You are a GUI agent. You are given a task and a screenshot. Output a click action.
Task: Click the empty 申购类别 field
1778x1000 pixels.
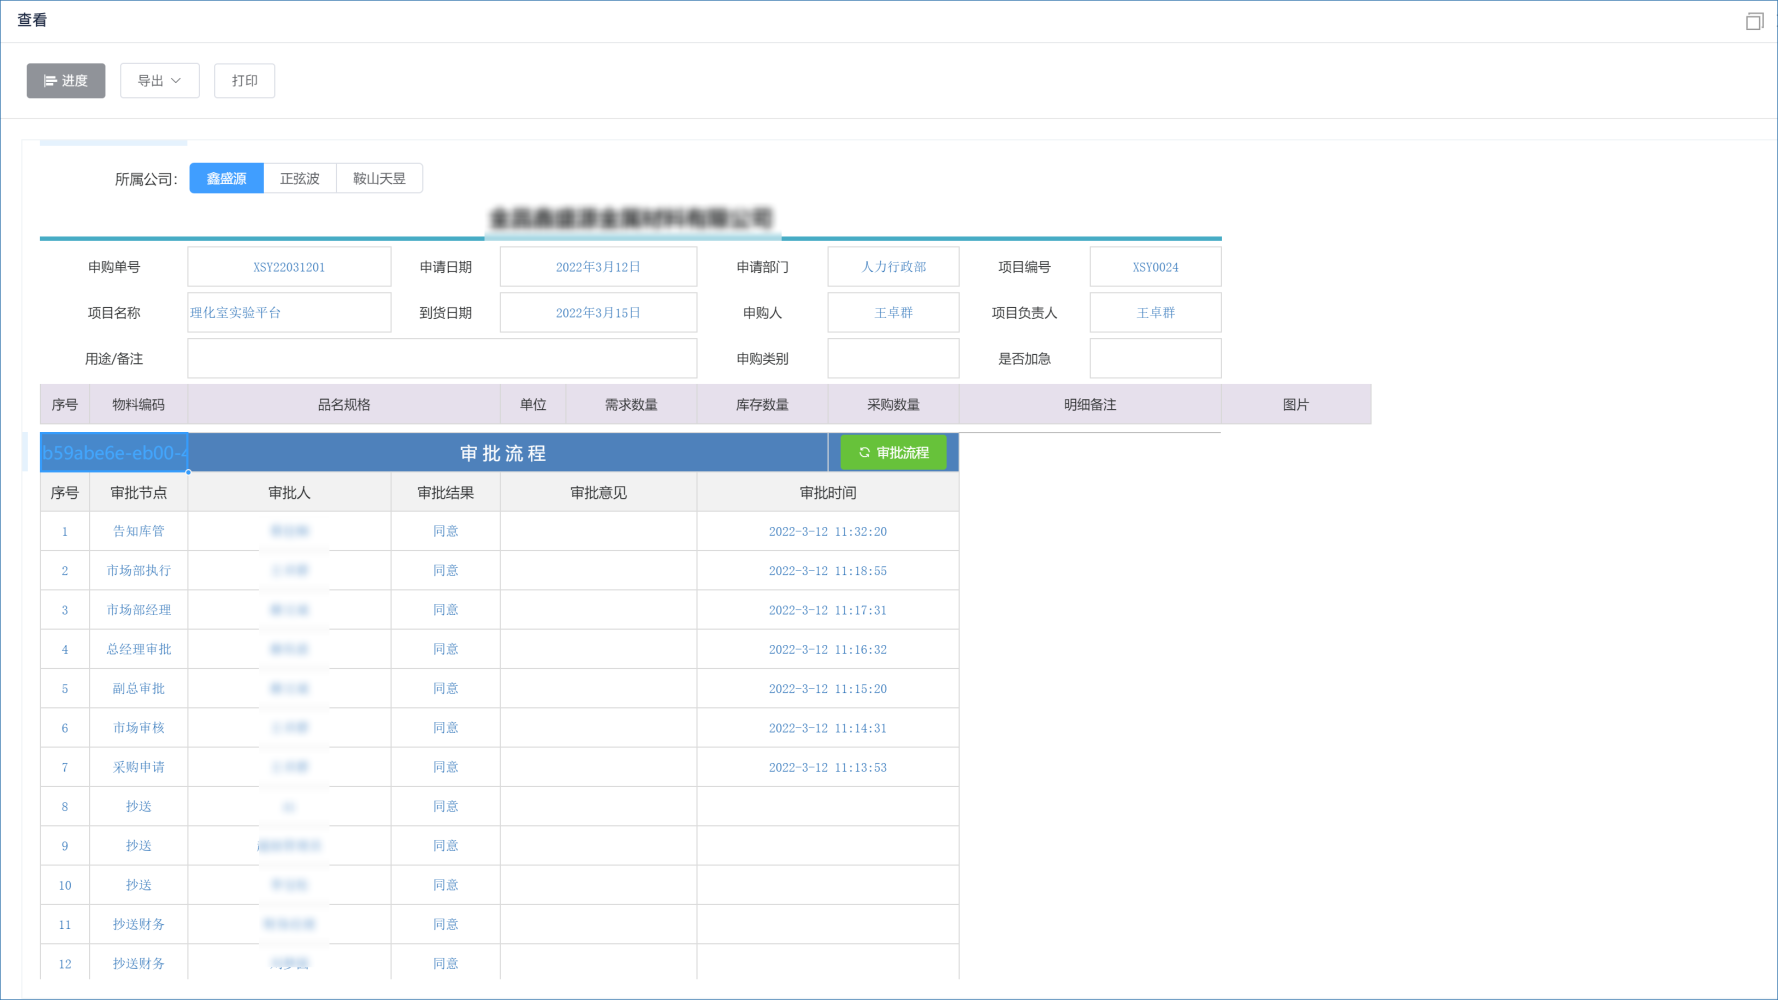tap(893, 359)
